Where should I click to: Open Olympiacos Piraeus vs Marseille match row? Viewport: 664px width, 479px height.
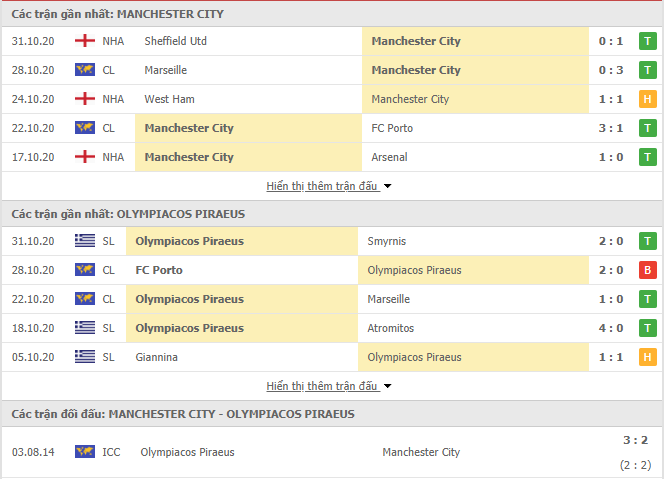[x=332, y=299]
